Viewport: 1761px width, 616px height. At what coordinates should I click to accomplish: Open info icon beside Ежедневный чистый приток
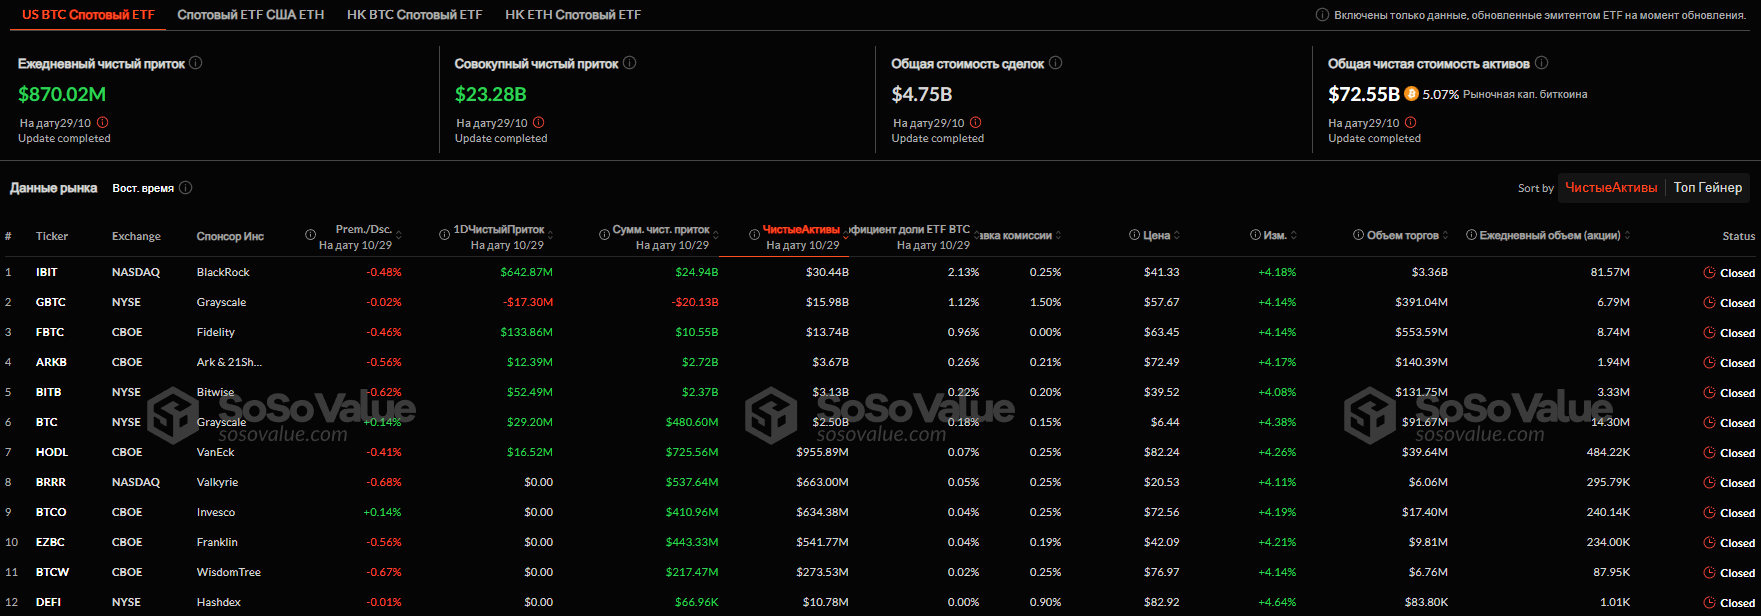pyautogui.click(x=196, y=63)
